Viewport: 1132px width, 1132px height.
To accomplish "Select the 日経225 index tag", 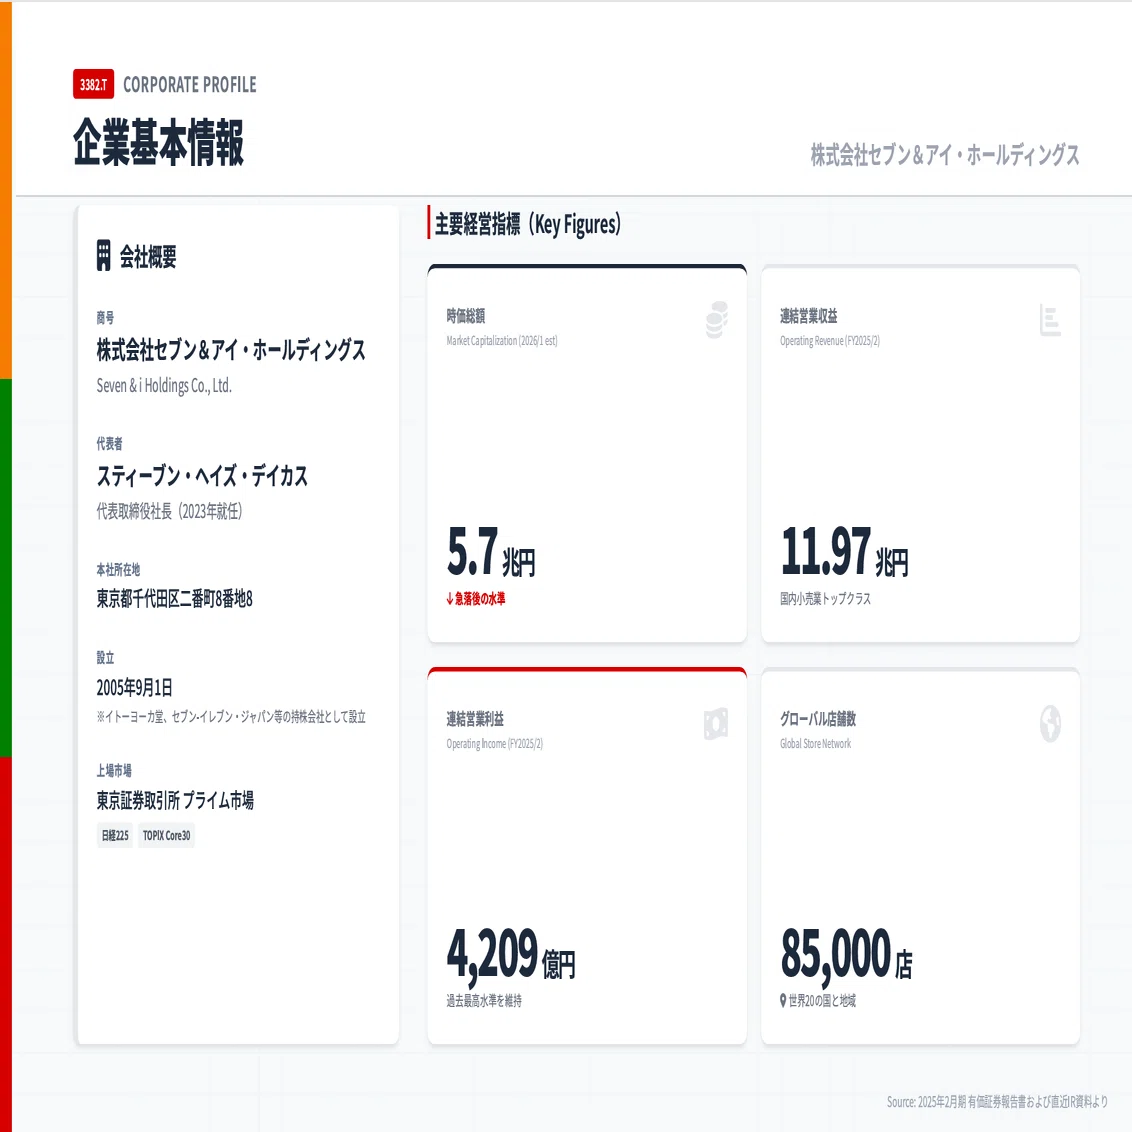I will (x=115, y=835).
